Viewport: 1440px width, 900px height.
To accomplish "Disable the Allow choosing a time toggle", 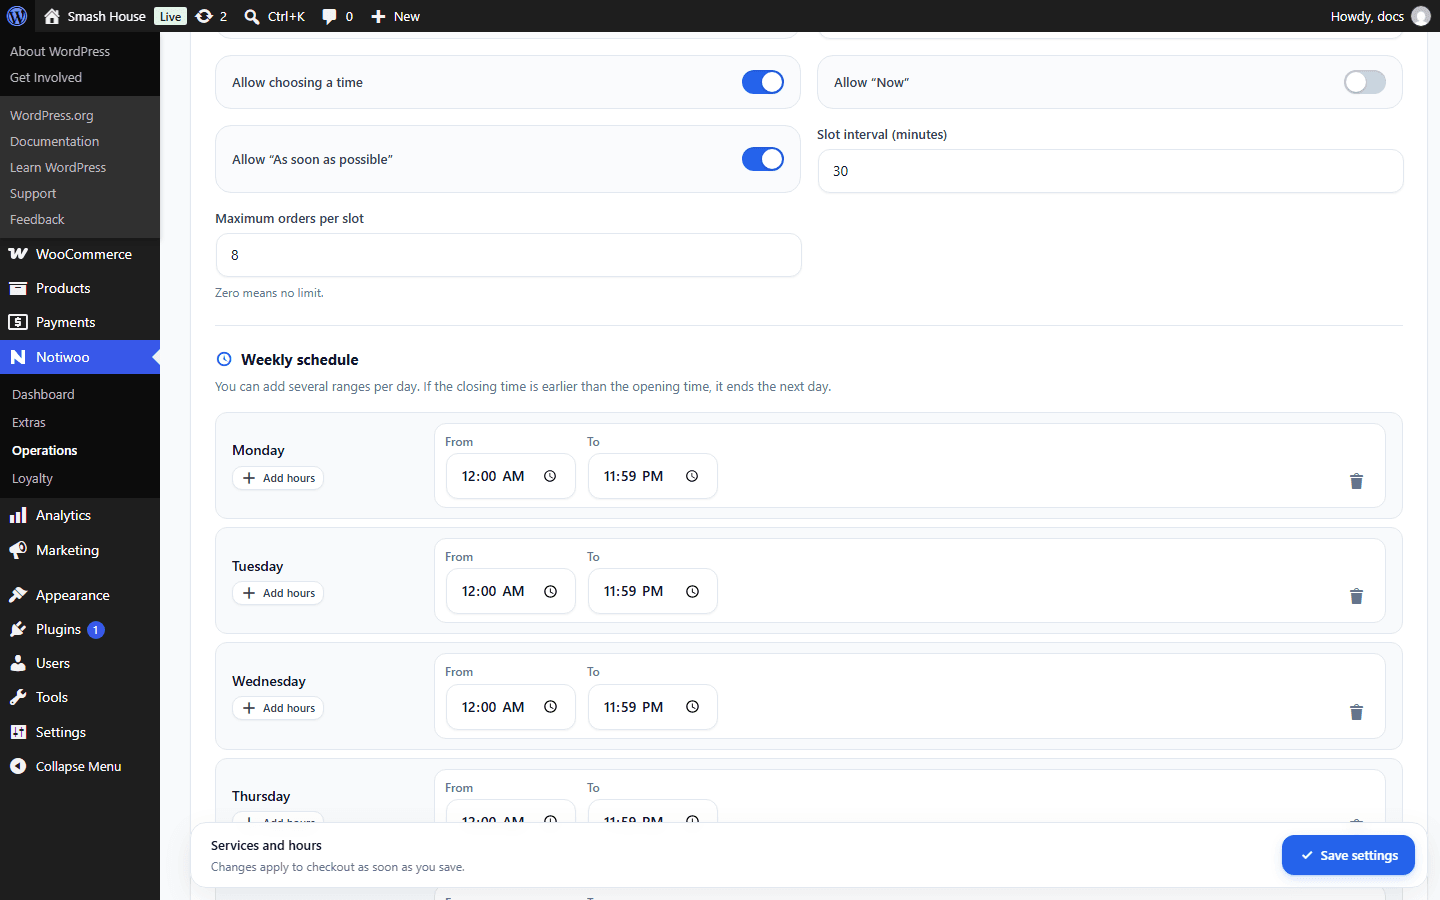I will 763,82.
